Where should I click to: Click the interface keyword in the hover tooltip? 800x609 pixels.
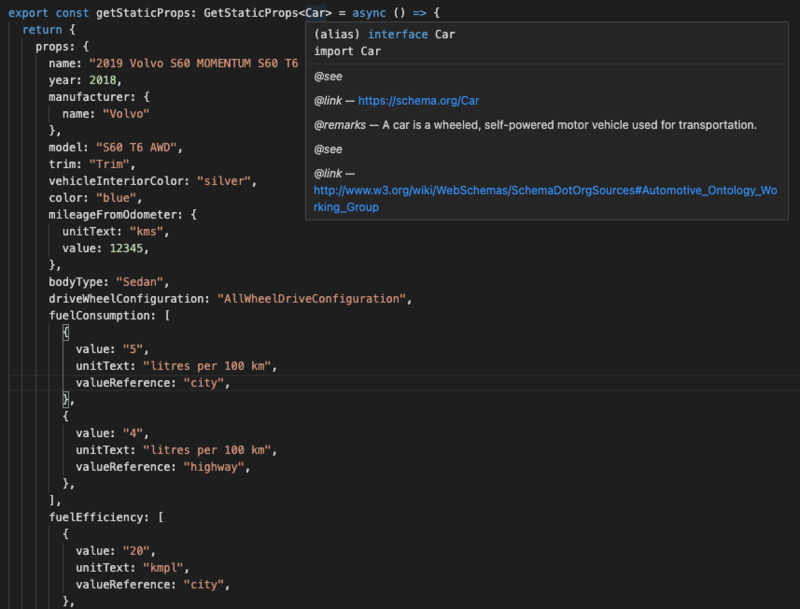point(398,34)
